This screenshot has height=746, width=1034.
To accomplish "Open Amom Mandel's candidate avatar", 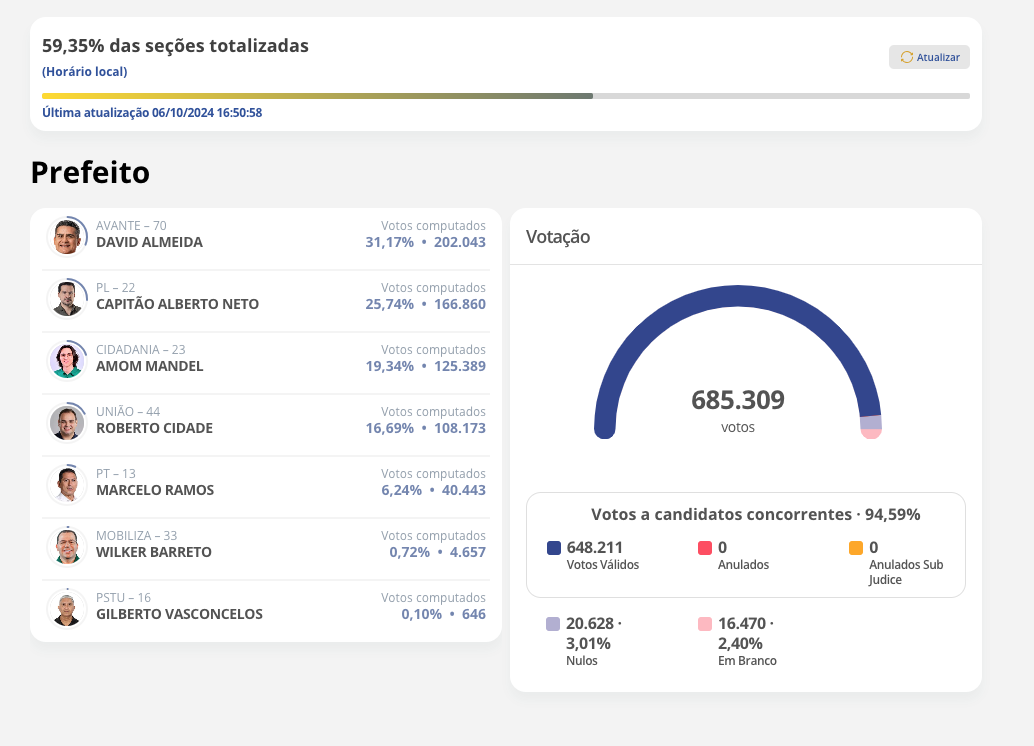I will (67, 360).
